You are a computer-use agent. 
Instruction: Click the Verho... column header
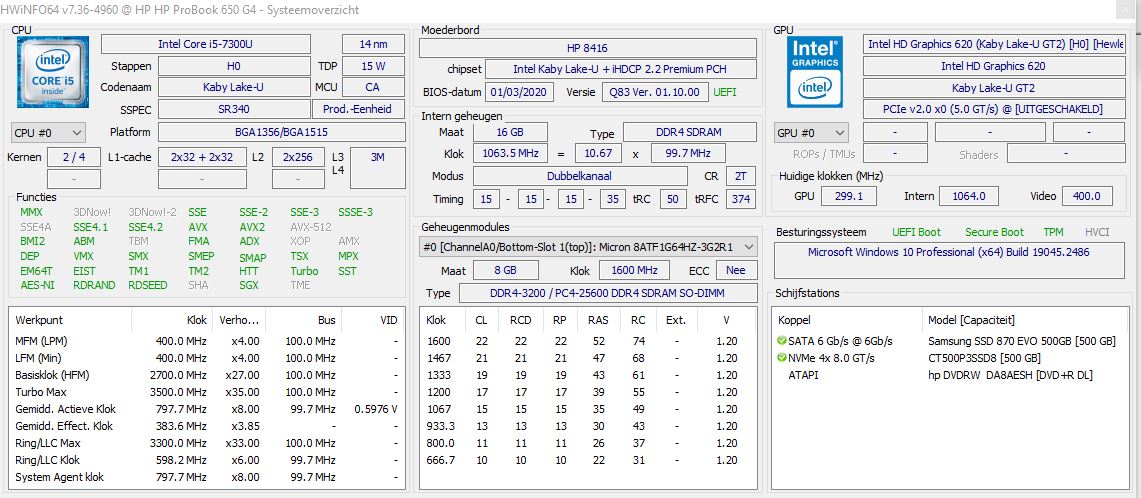(x=238, y=320)
